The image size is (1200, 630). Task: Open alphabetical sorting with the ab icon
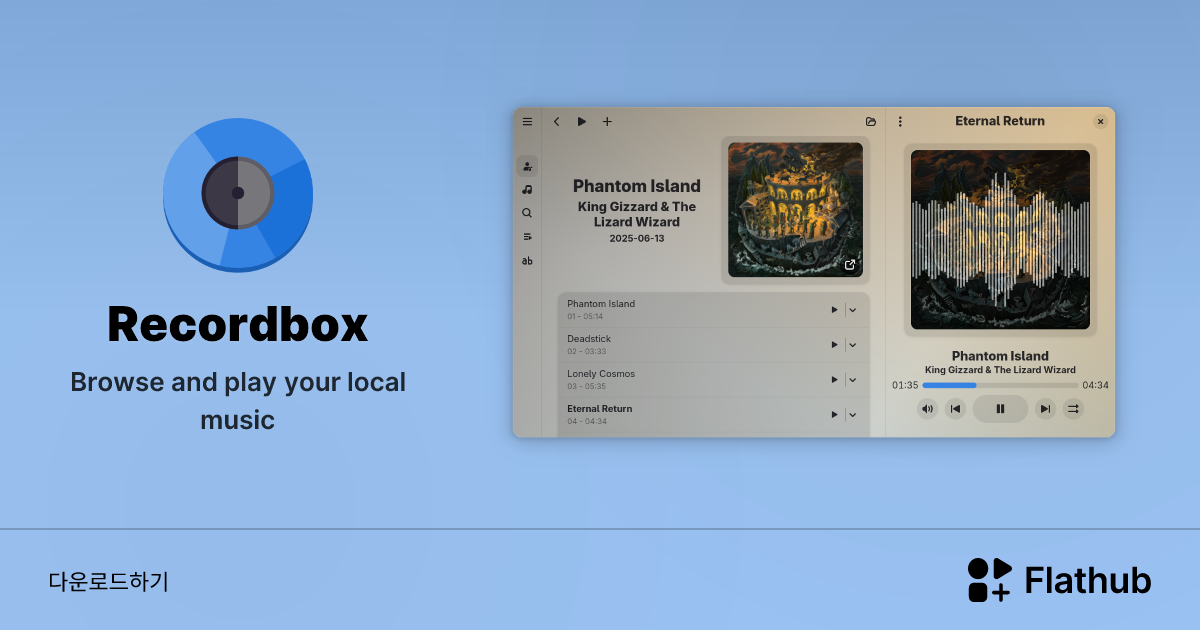click(x=527, y=260)
